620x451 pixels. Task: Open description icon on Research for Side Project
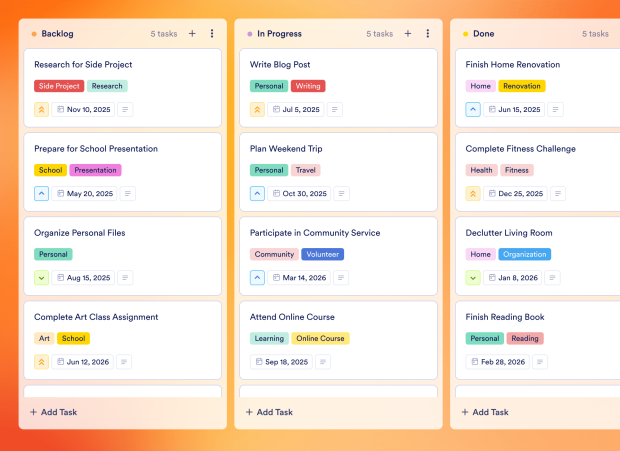(x=125, y=109)
